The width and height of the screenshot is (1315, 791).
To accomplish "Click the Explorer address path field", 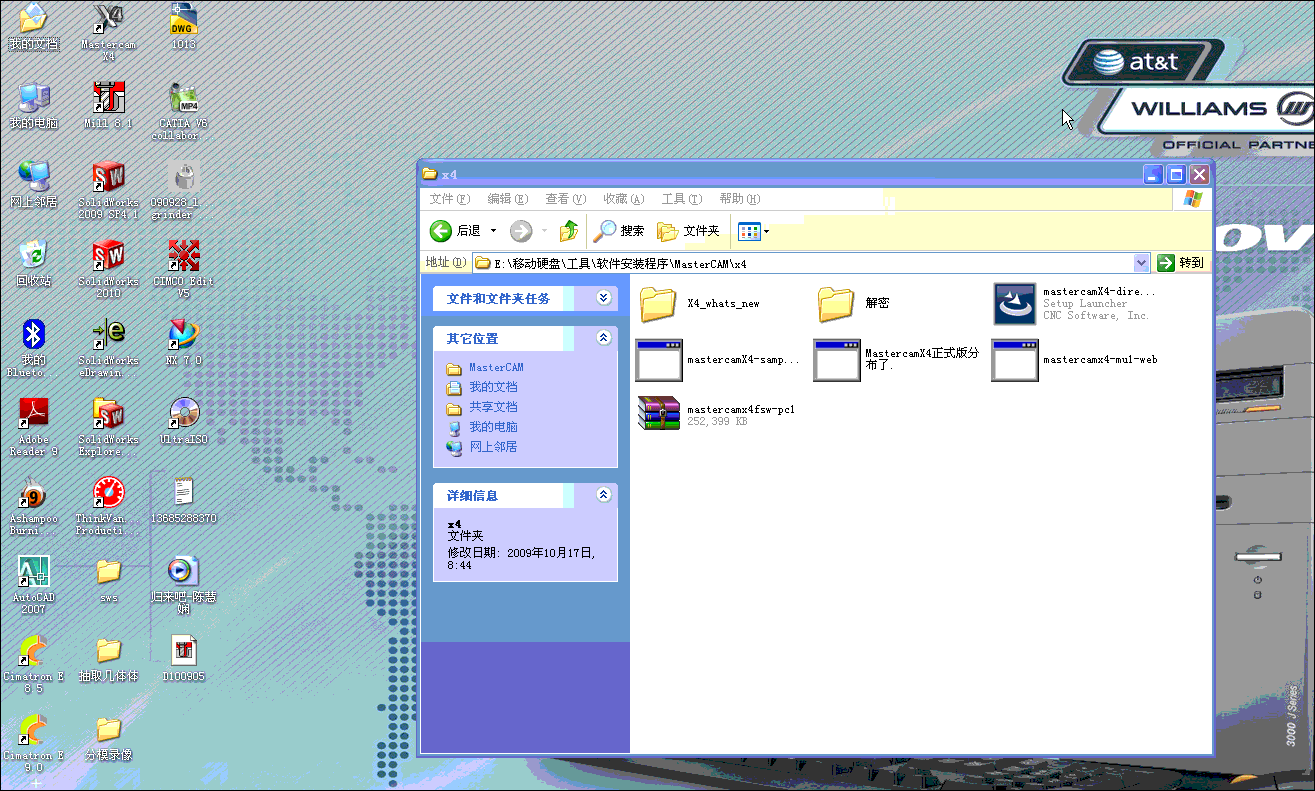I will (x=811, y=263).
